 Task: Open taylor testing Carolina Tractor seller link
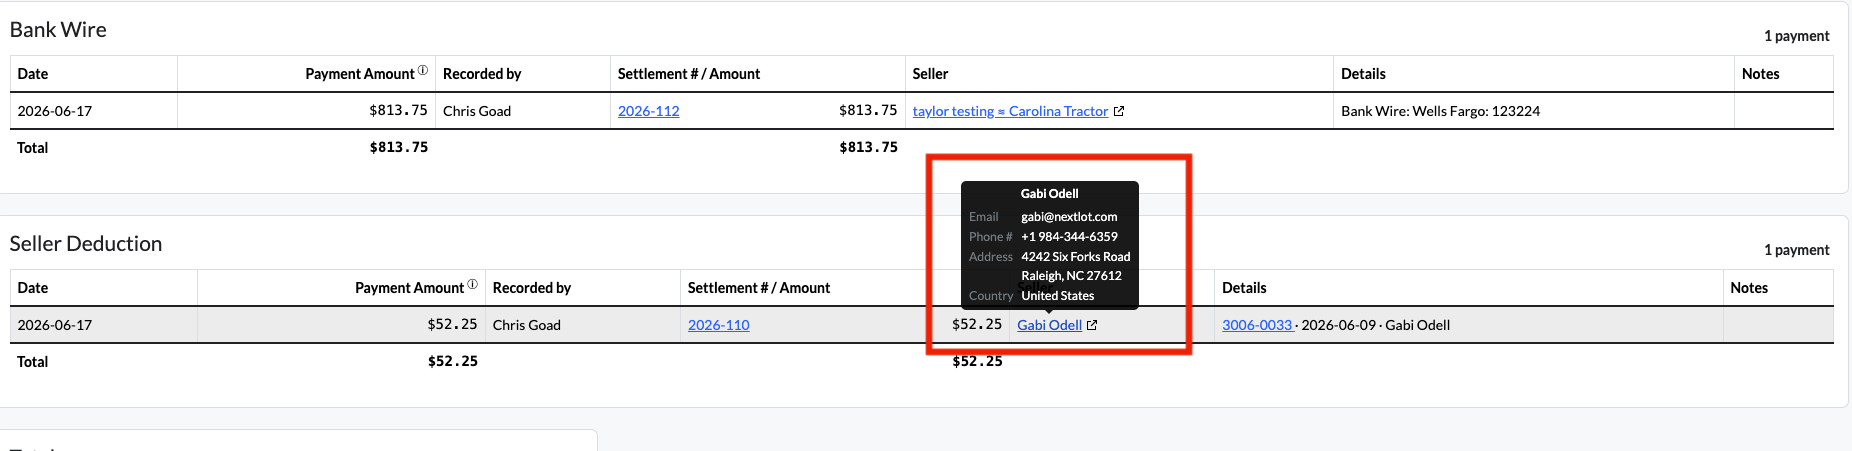tap(1010, 111)
